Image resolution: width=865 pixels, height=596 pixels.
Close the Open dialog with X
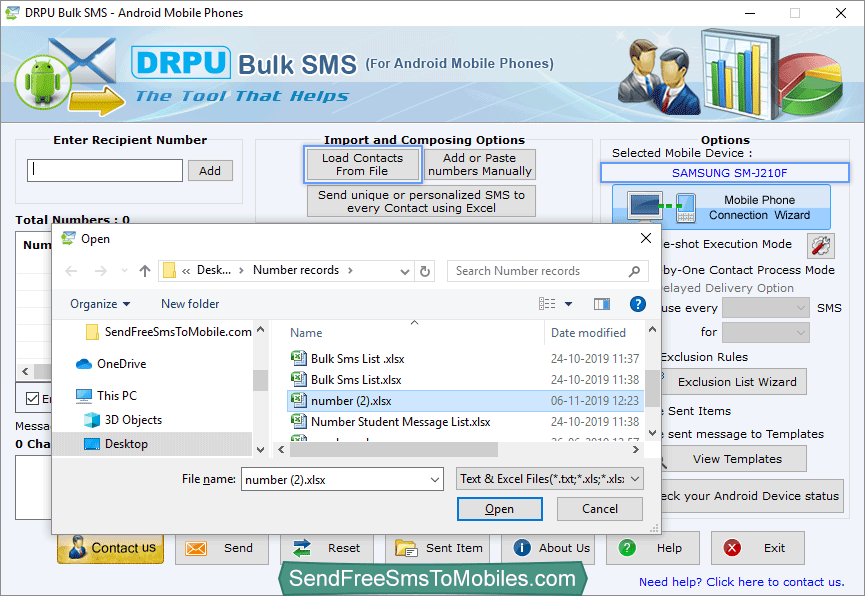coord(645,238)
